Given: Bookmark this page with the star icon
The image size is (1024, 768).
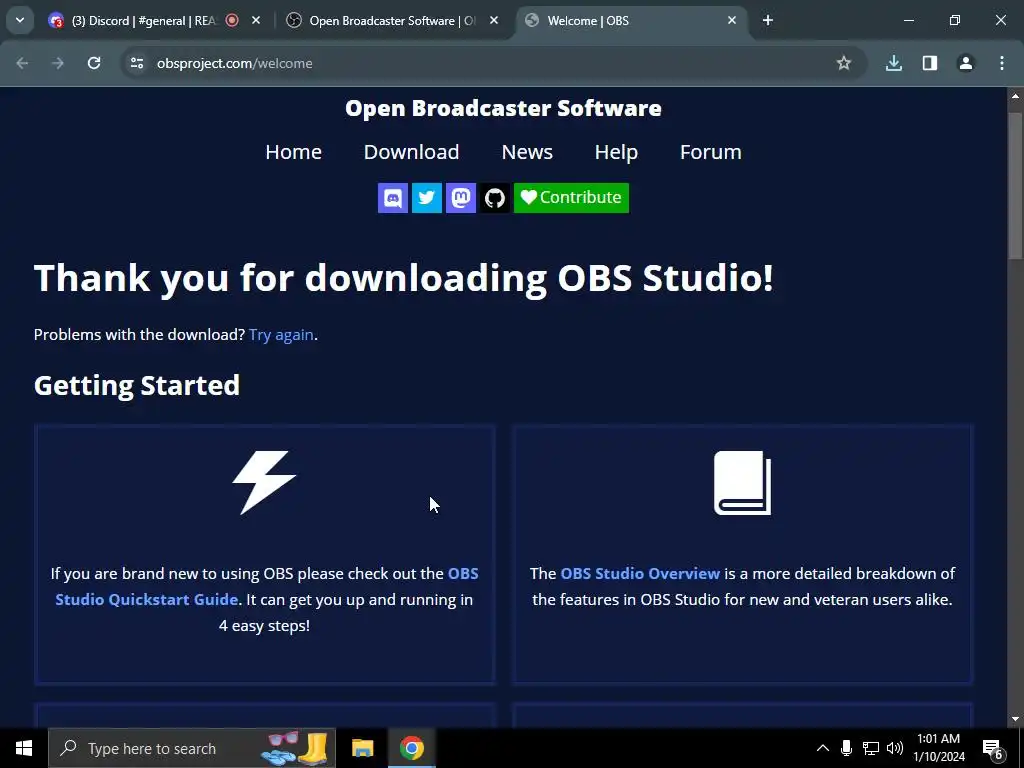Looking at the screenshot, I should click(x=844, y=63).
